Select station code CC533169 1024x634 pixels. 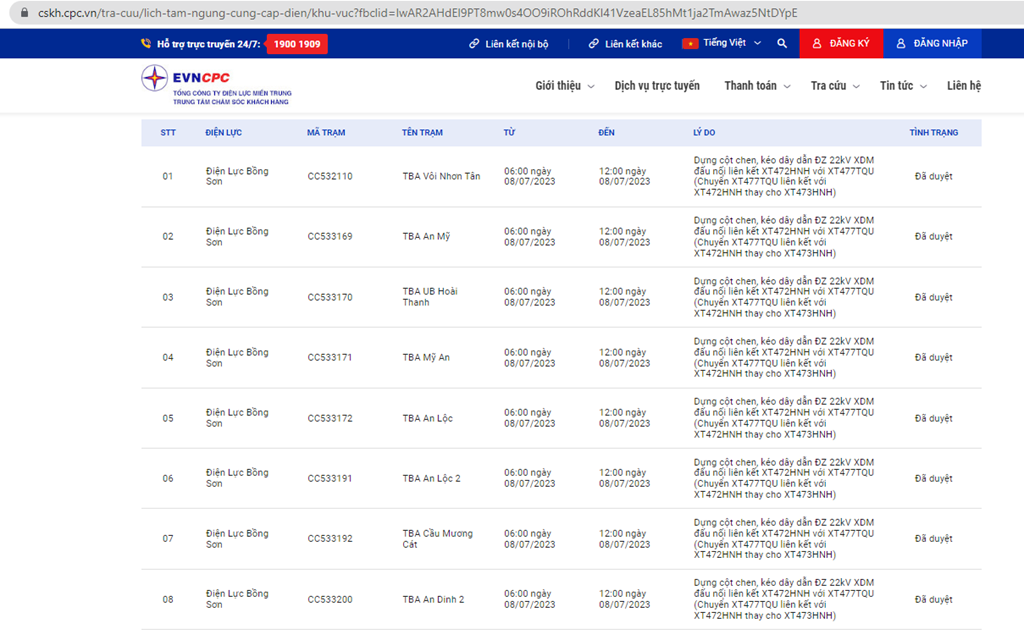pos(330,236)
